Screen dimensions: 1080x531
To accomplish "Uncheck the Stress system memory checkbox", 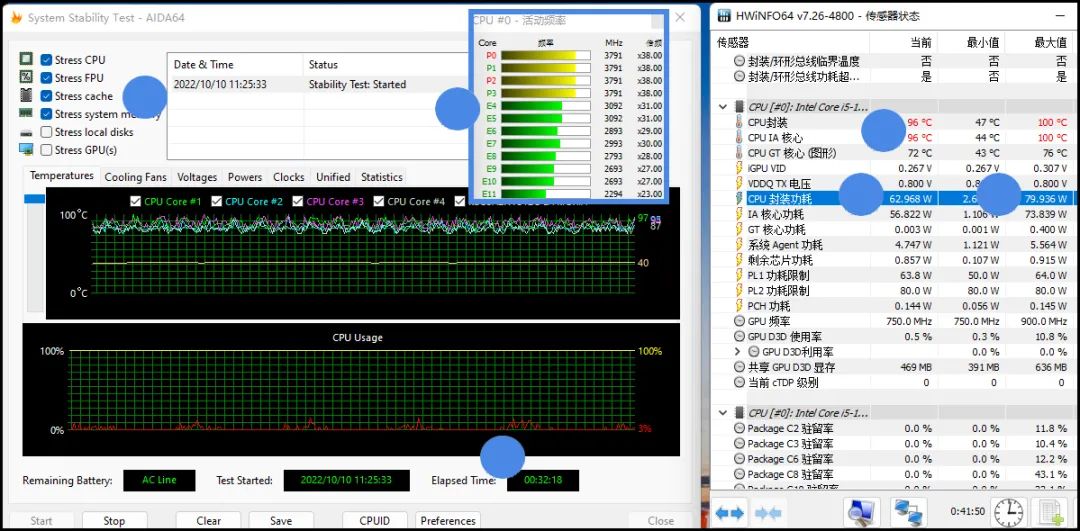I will [x=46, y=114].
